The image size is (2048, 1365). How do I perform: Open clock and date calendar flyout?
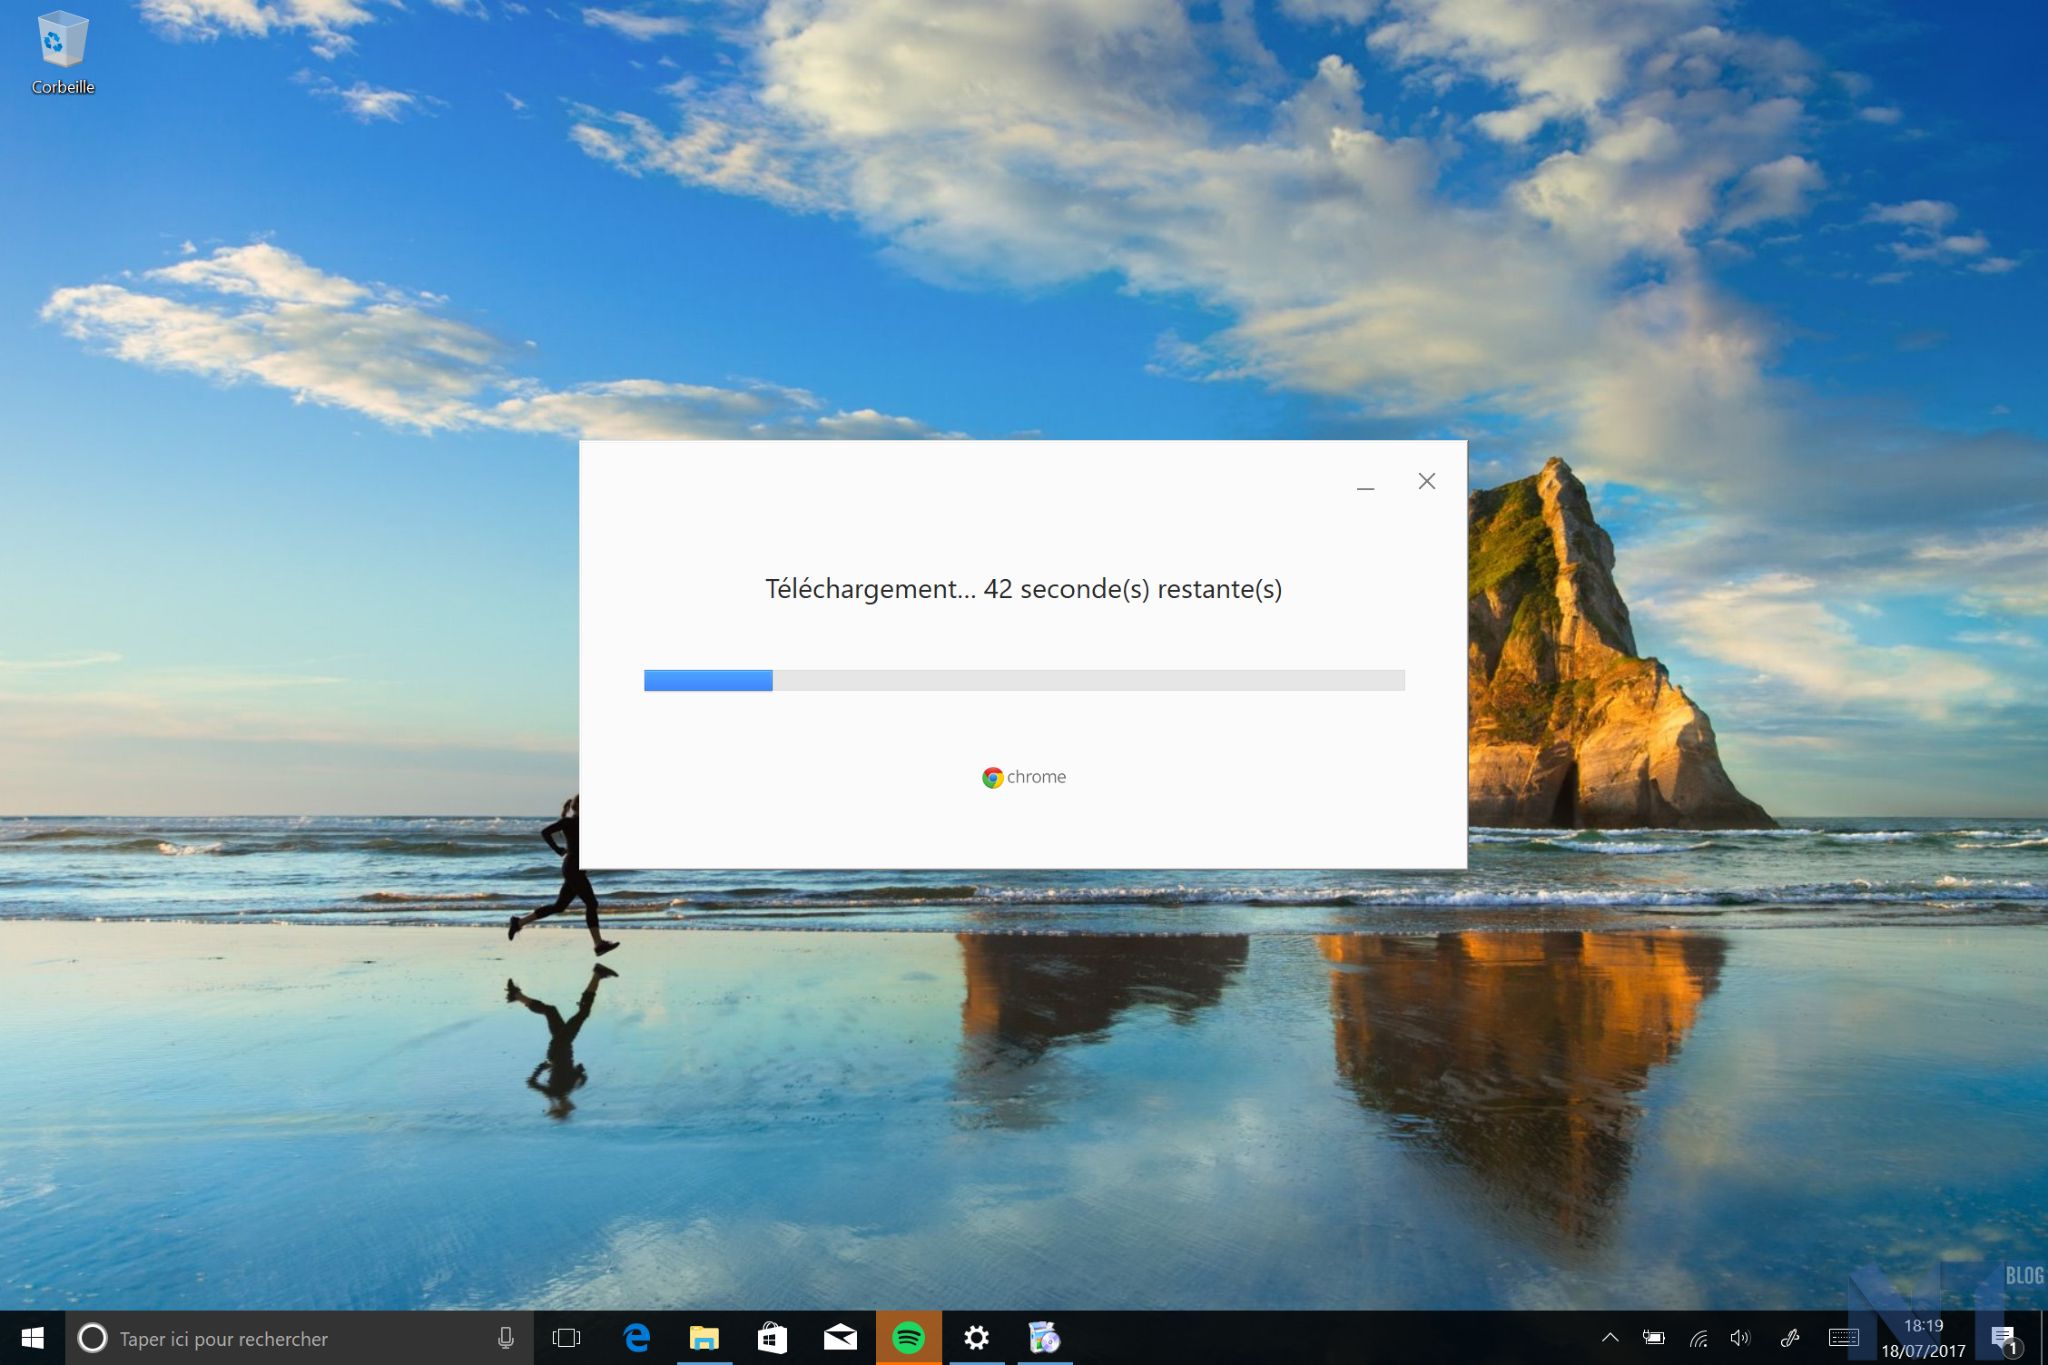click(1923, 1338)
